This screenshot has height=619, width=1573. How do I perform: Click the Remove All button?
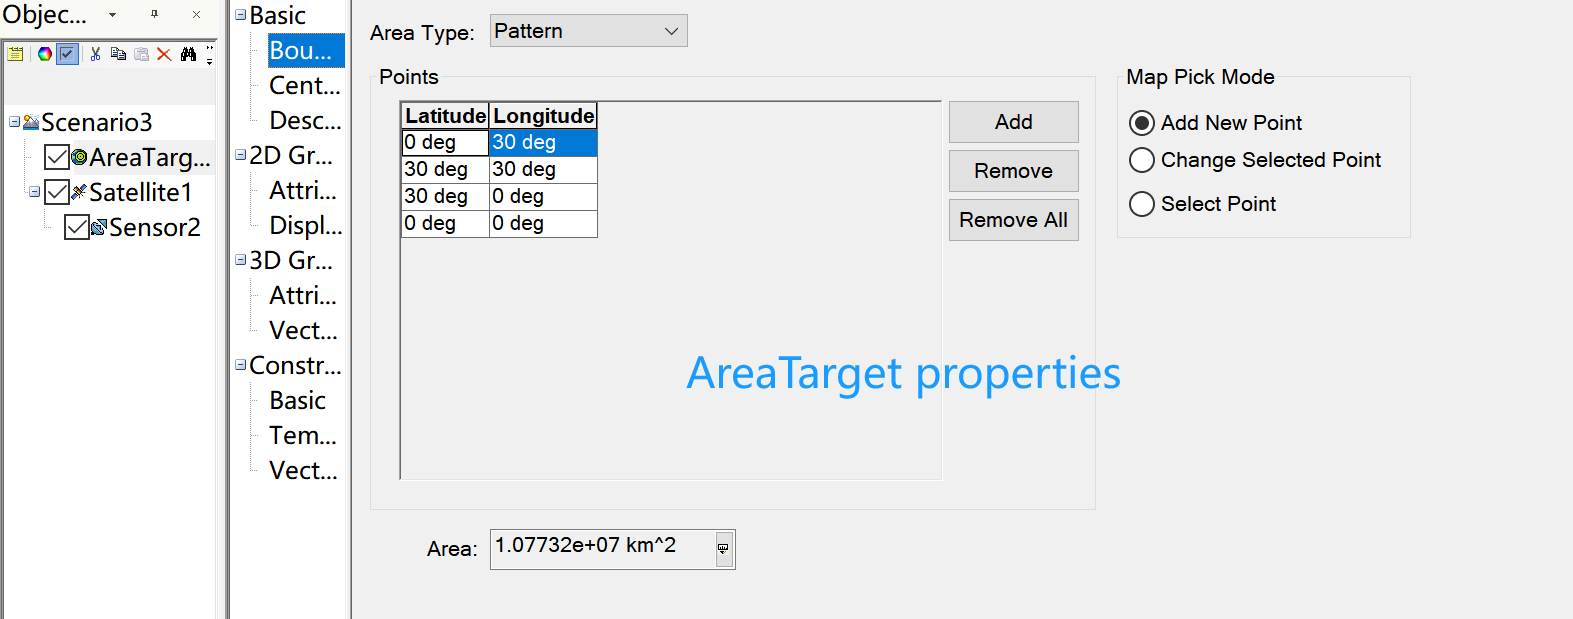coord(1013,220)
